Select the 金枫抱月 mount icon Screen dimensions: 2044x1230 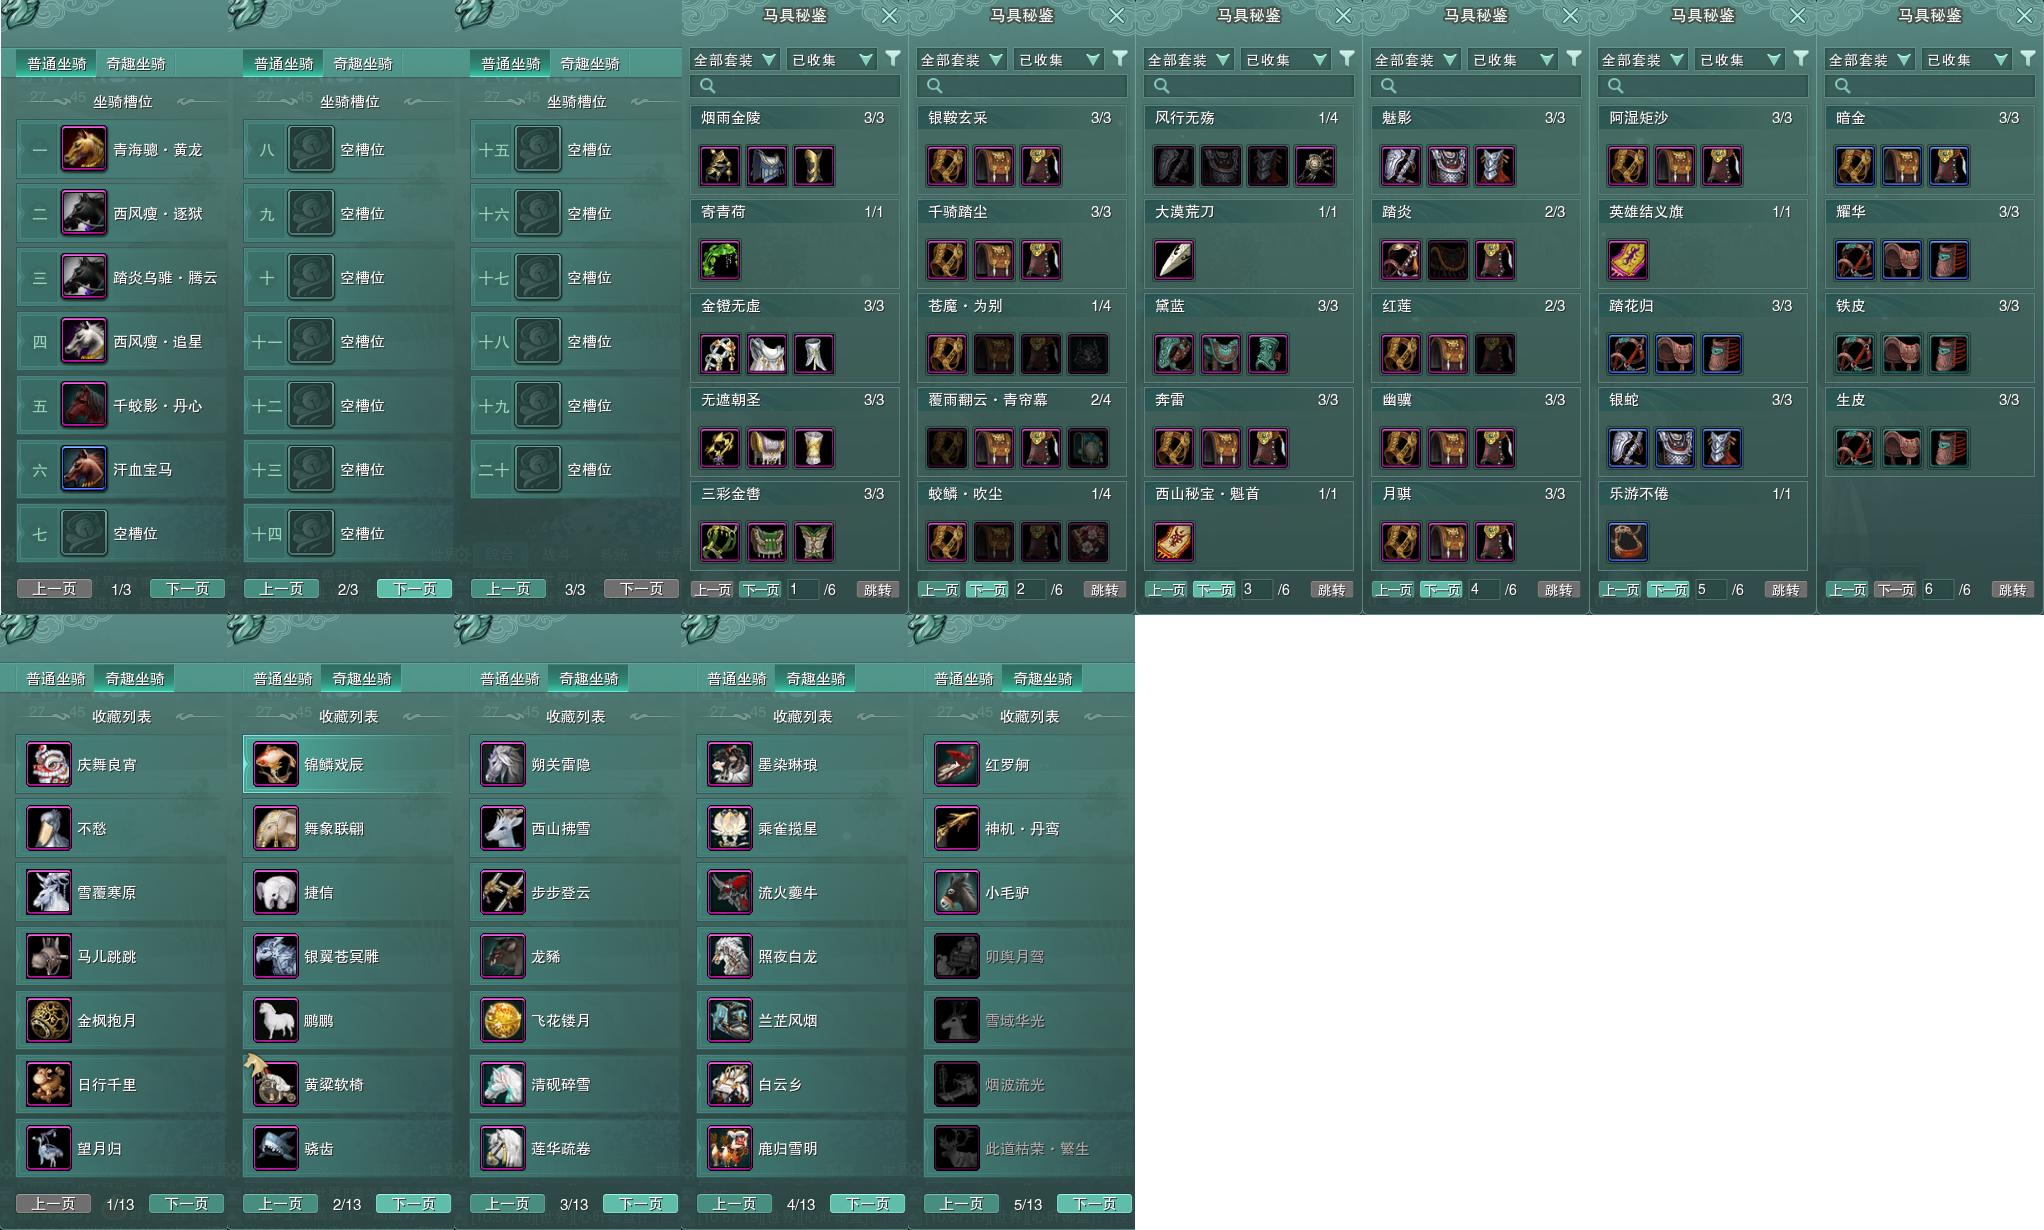48,1020
